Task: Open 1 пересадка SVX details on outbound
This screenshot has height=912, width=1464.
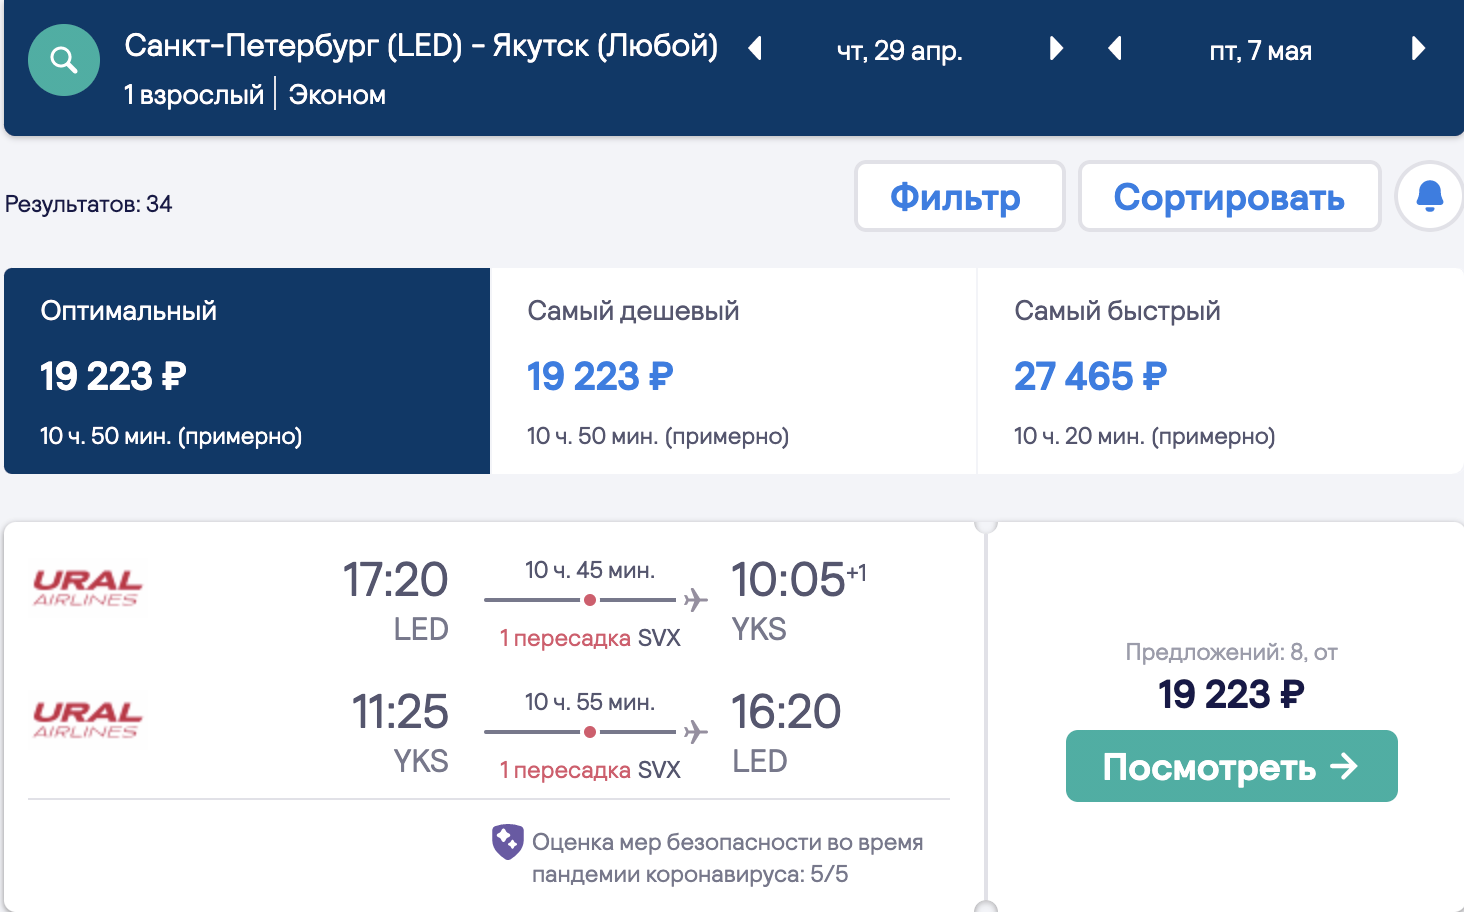Action: 590,638
